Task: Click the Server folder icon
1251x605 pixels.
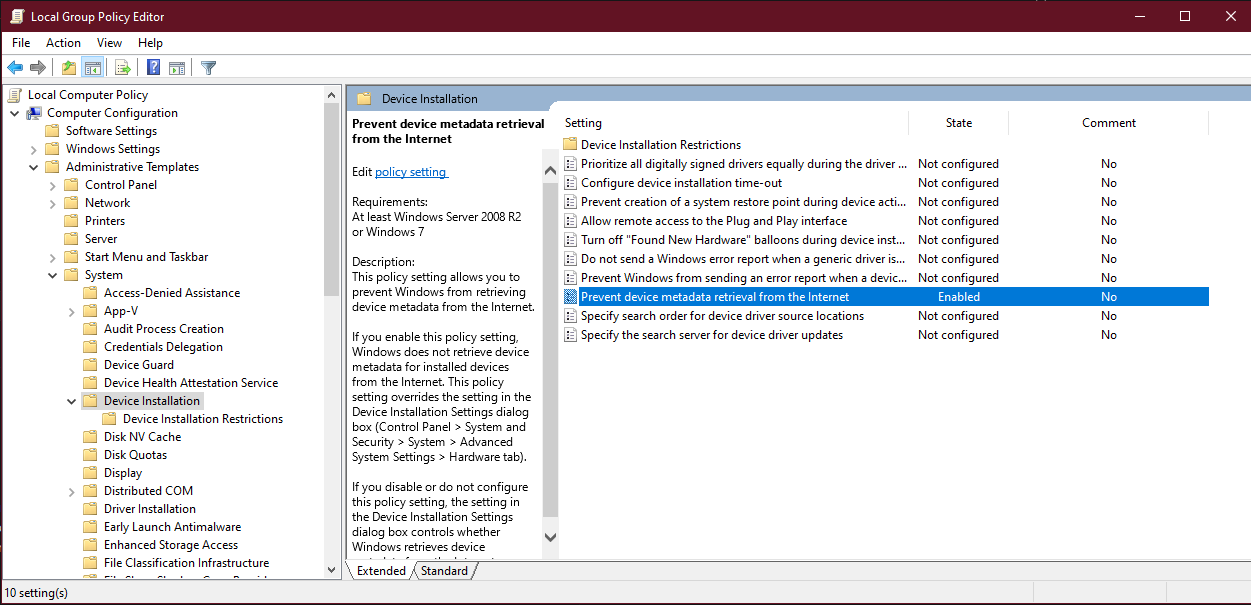Action: point(72,239)
